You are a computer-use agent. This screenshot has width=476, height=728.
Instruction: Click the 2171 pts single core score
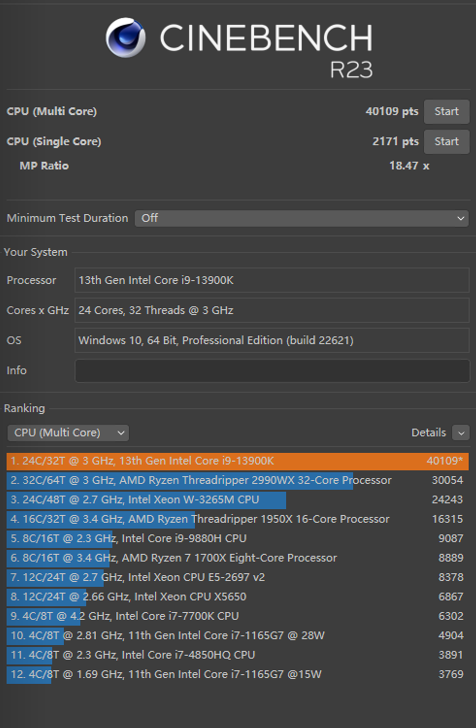[x=395, y=142]
